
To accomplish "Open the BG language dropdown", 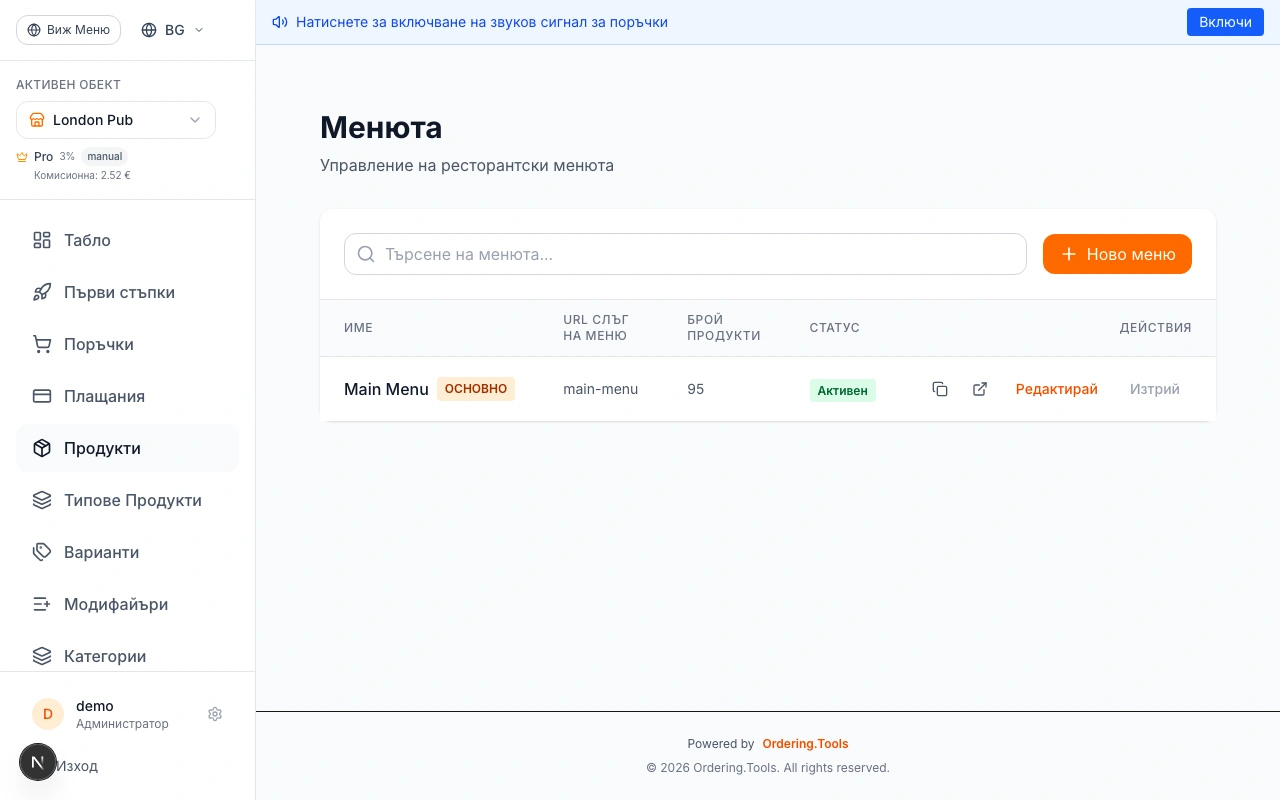I will (173, 30).
